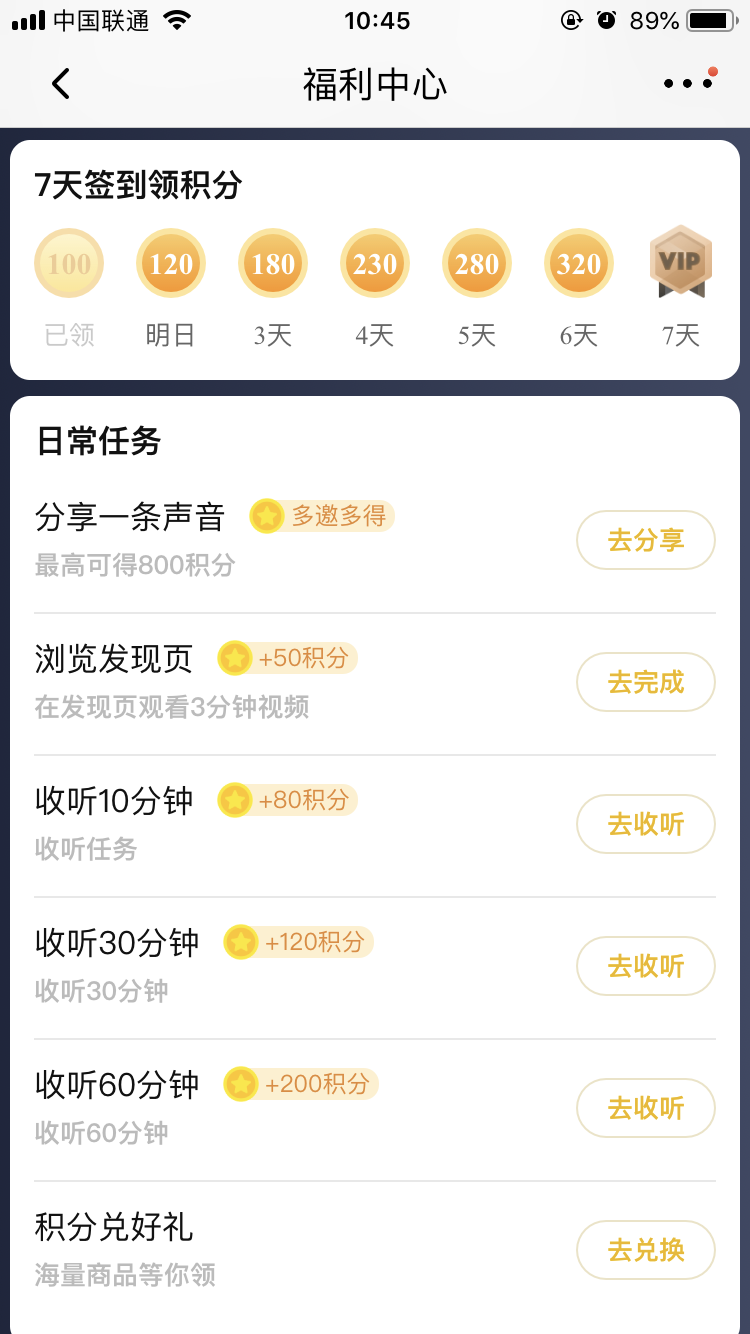
Task: Tap the 280 points day-5 coin
Action: [x=477, y=264]
